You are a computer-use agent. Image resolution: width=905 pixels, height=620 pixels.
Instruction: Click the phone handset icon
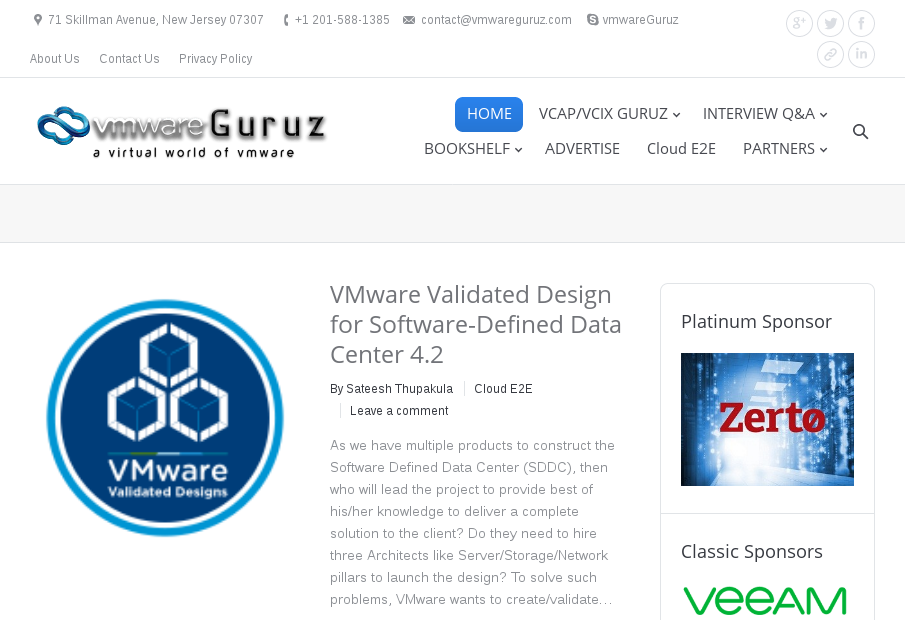click(x=286, y=20)
